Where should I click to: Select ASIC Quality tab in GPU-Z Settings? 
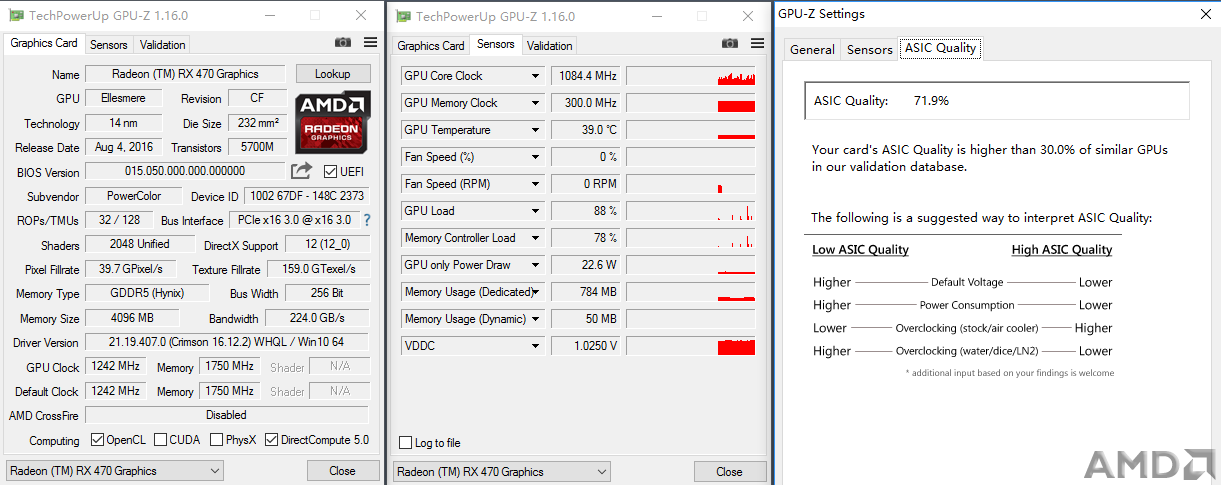[940, 48]
